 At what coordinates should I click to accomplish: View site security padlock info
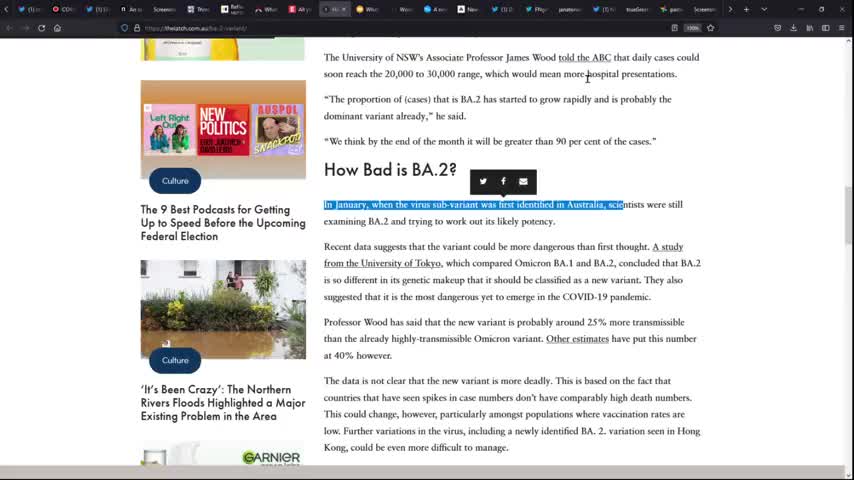(x=137, y=28)
